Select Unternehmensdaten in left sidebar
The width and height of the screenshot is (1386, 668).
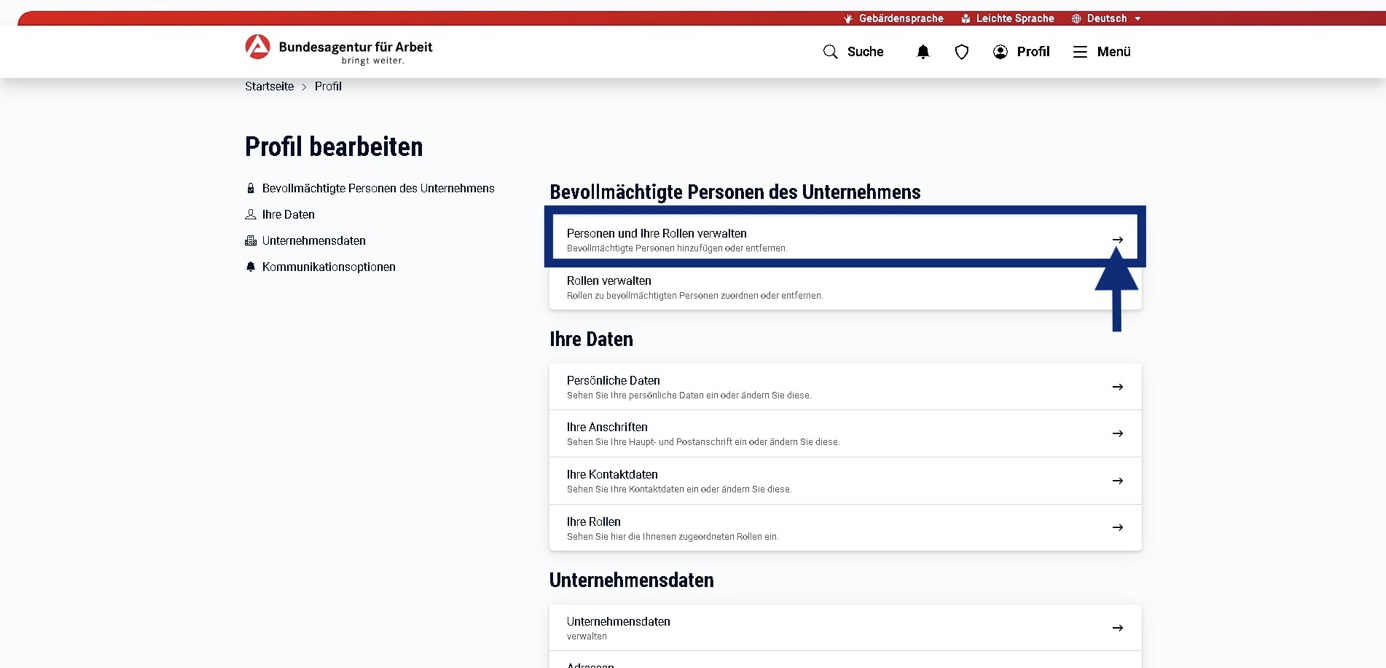coord(313,241)
